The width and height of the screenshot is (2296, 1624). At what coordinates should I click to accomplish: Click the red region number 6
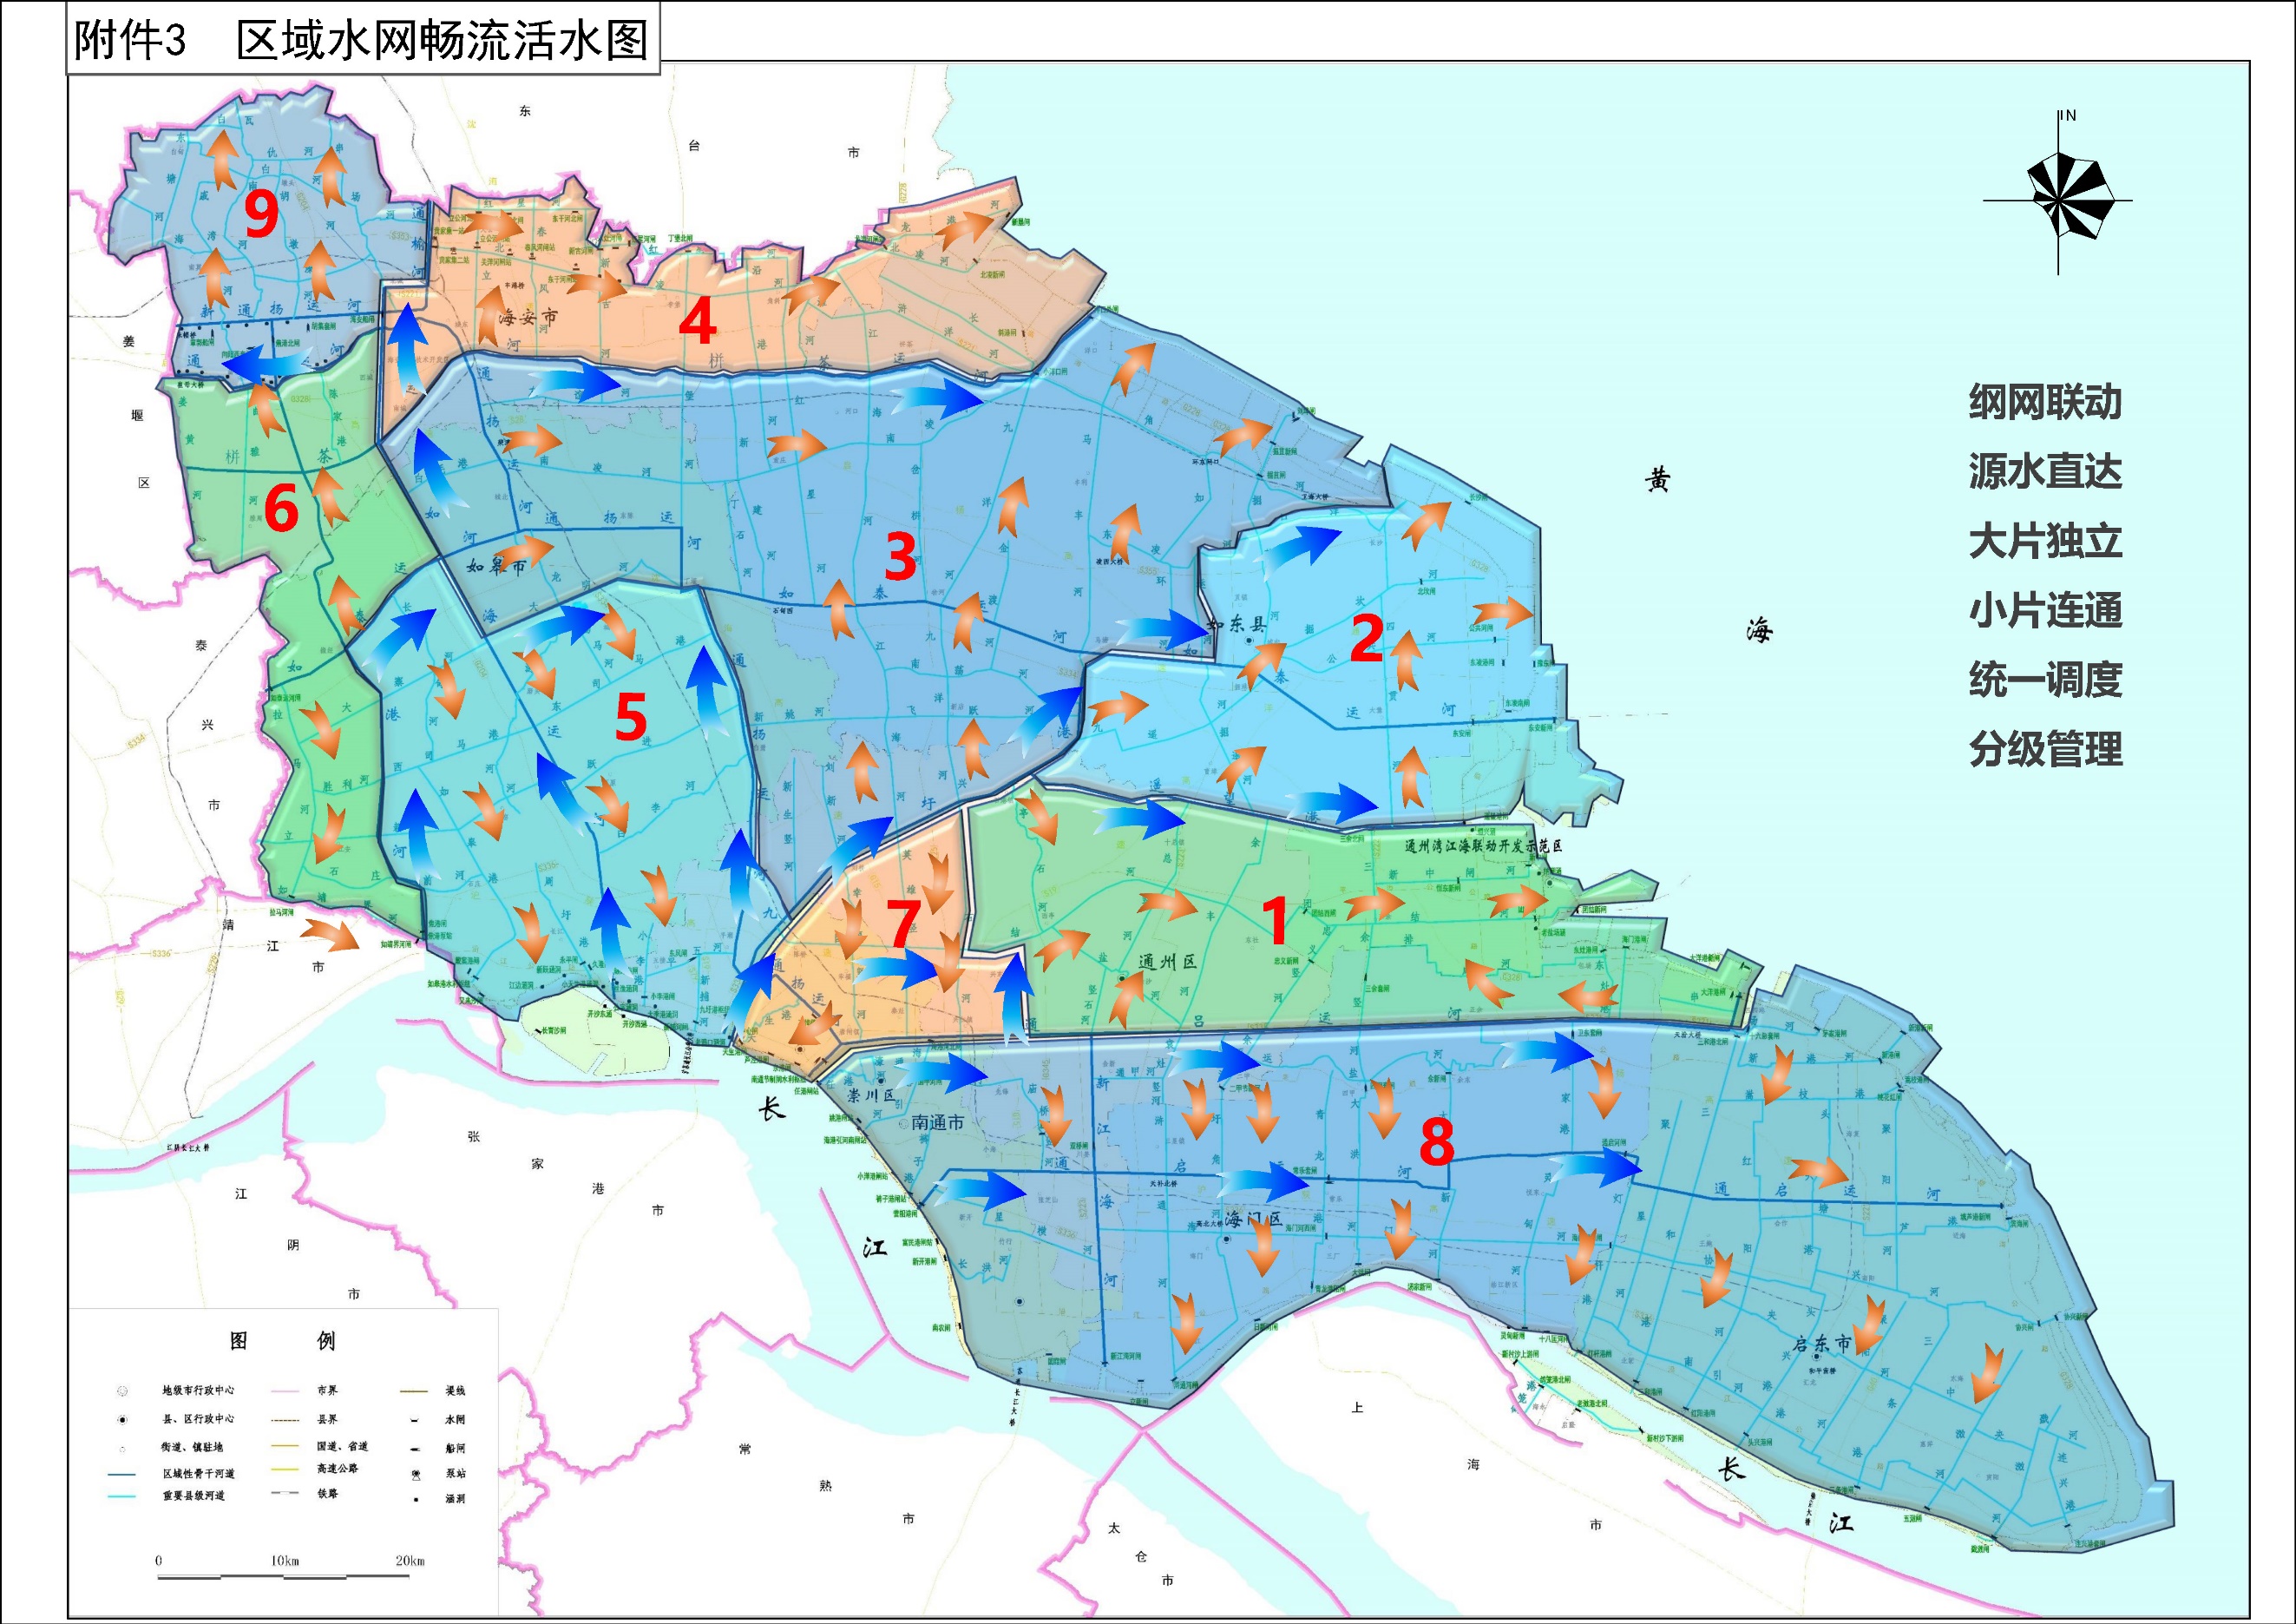(x=281, y=508)
